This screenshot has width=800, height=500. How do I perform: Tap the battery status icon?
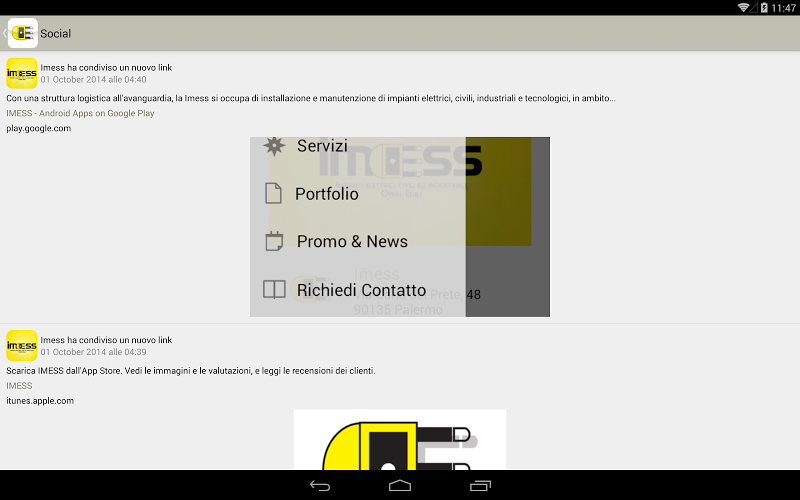pos(764,8)
